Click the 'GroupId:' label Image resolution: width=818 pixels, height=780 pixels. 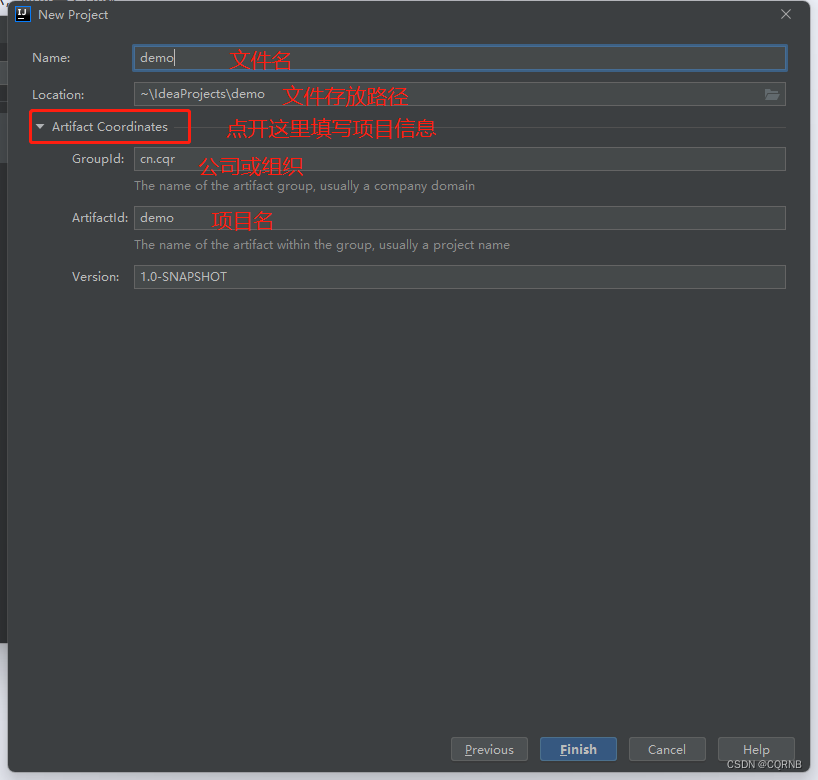[x=98, y=159]
